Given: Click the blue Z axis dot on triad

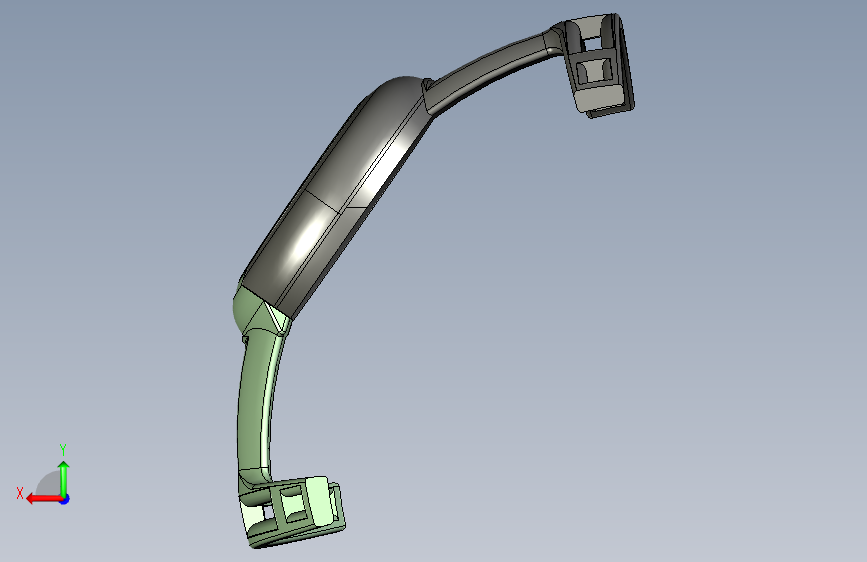Looking at the screenshot, I should (x=65, y=499).
